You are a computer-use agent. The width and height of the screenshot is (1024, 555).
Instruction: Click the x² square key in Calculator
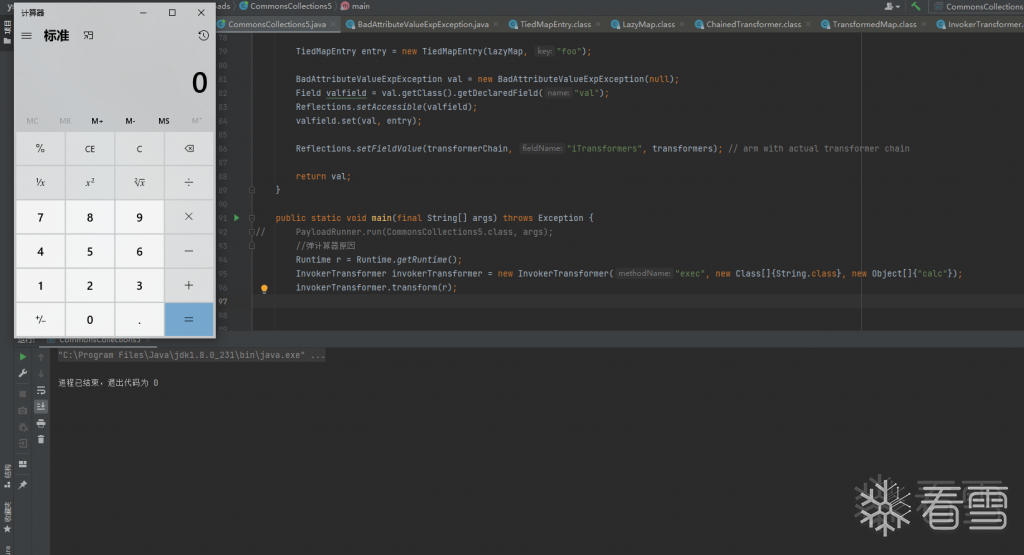(x=90, y=183)
